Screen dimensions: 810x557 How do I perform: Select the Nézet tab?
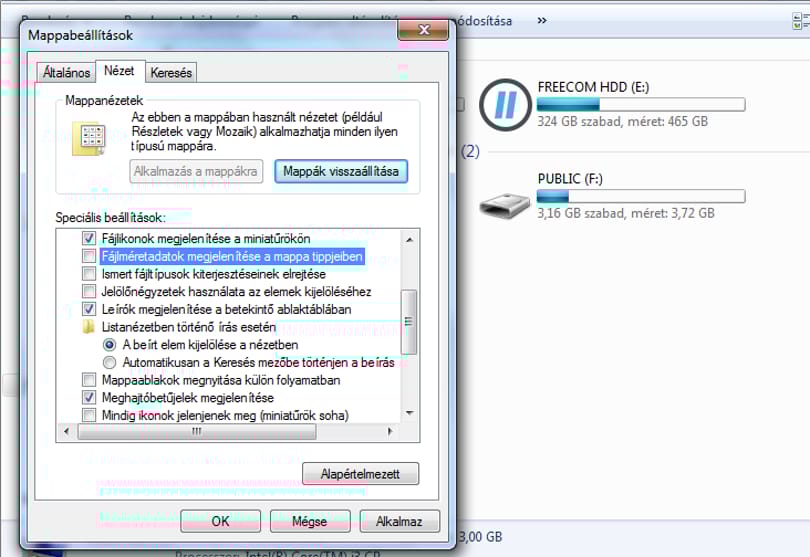tap(119, 70)
